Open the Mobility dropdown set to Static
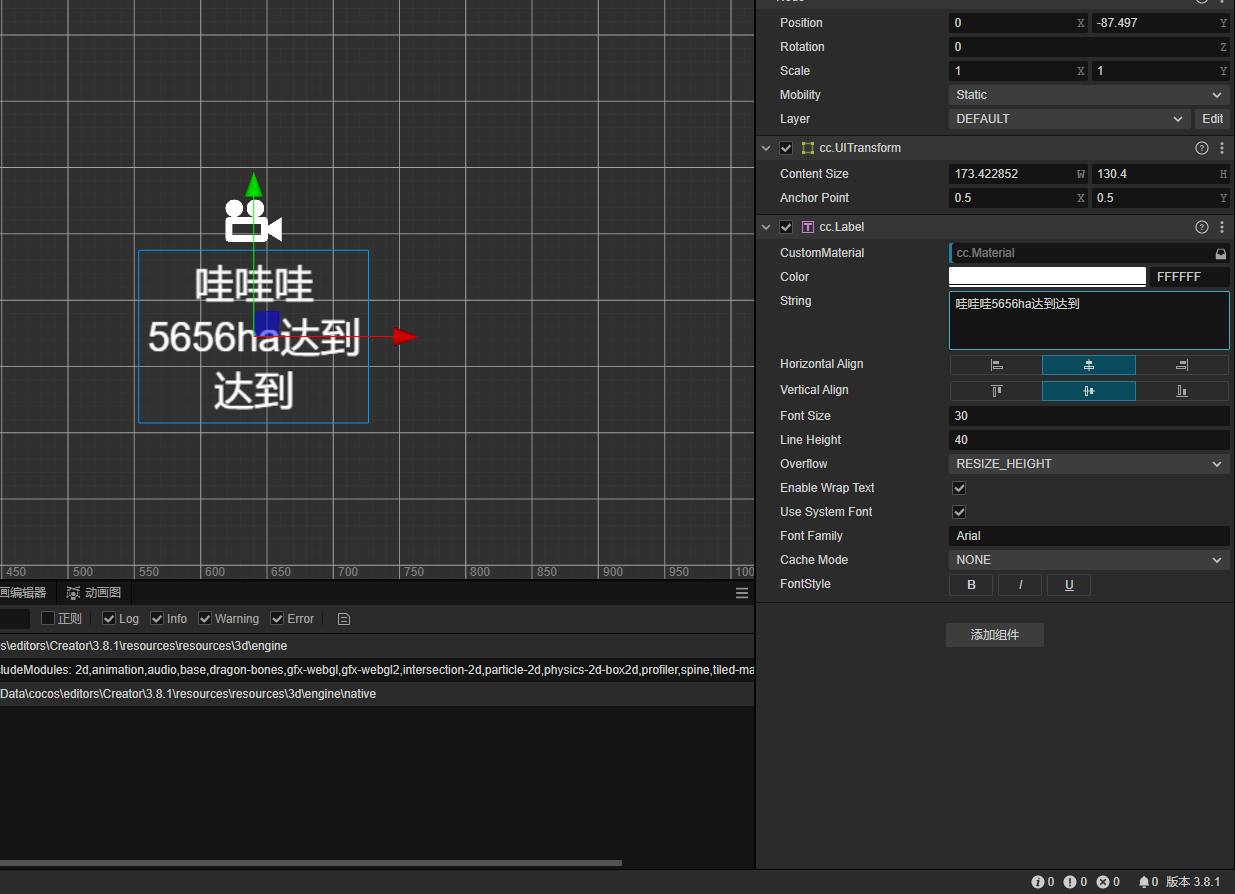Viewport: 1235px width, 894px height. (x=1089, y=95)
